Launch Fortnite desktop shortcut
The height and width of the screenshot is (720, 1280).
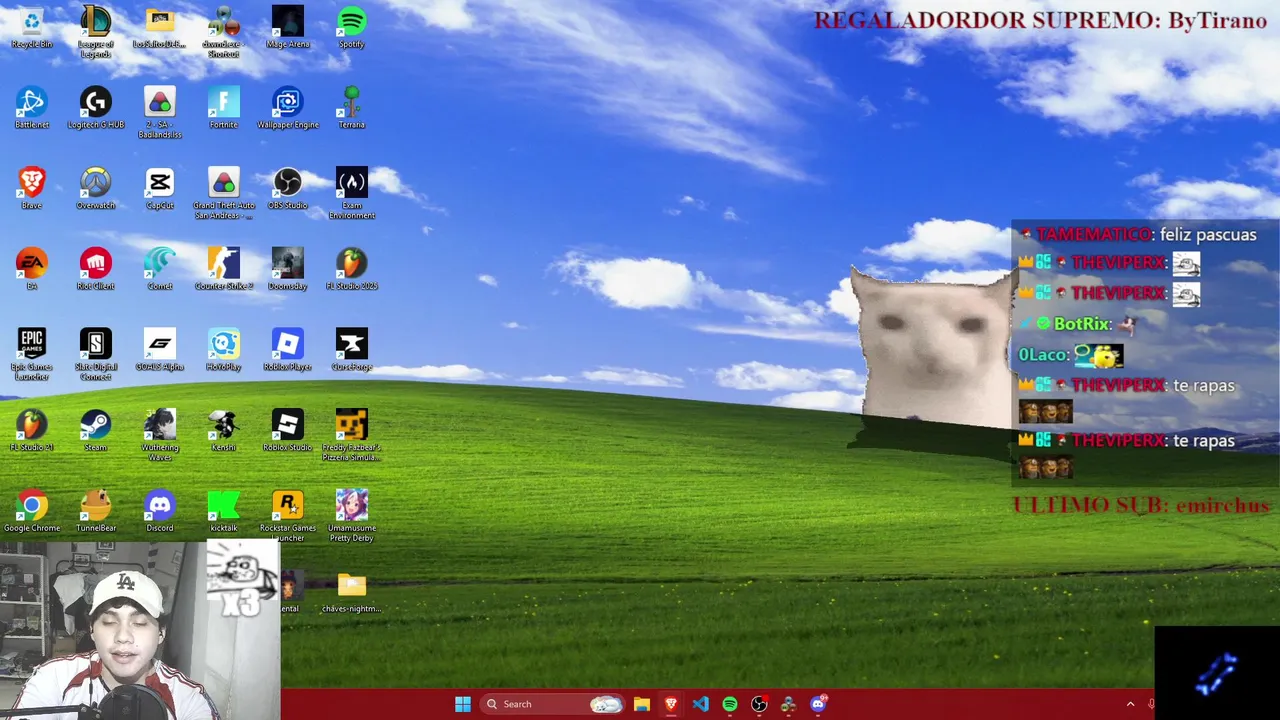click(224, 108)
